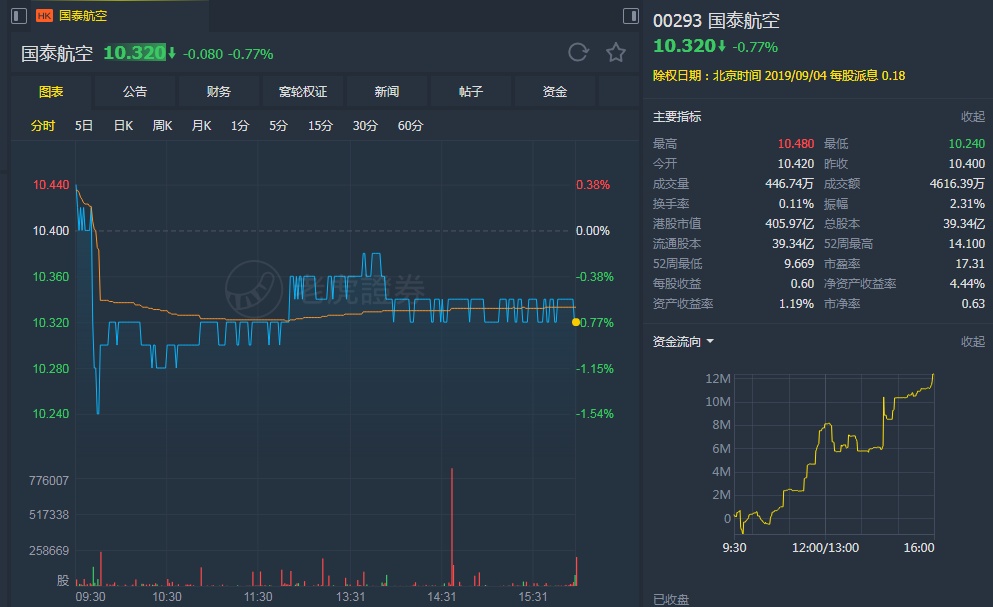Screen dimensions: 993x607
Task: Select the 分时 intraday chart period
Action: (43, 126)
